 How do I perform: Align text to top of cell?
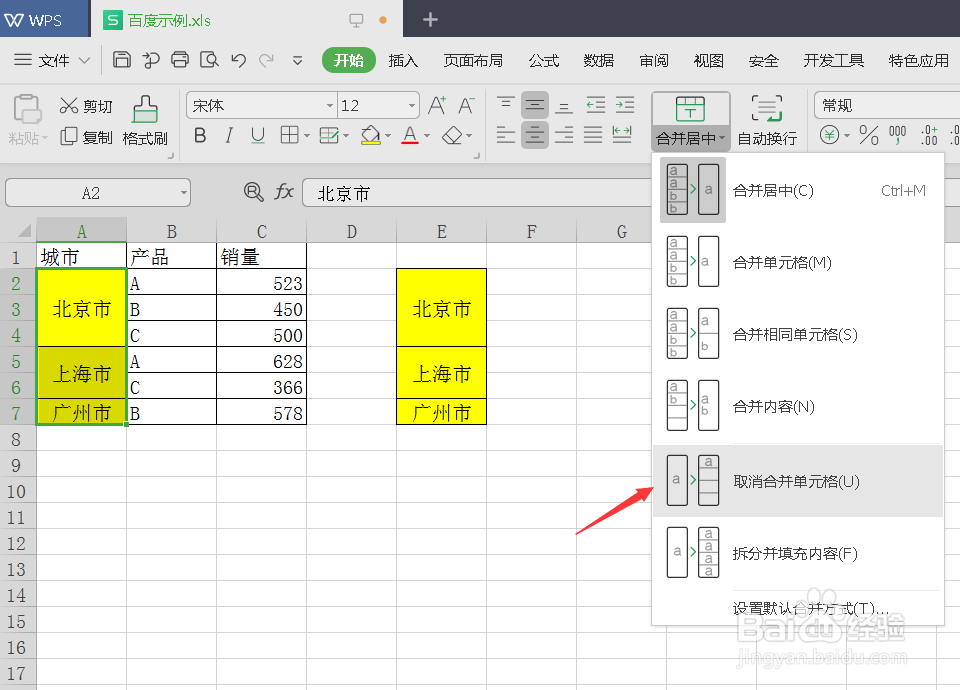tap(505, 105)
